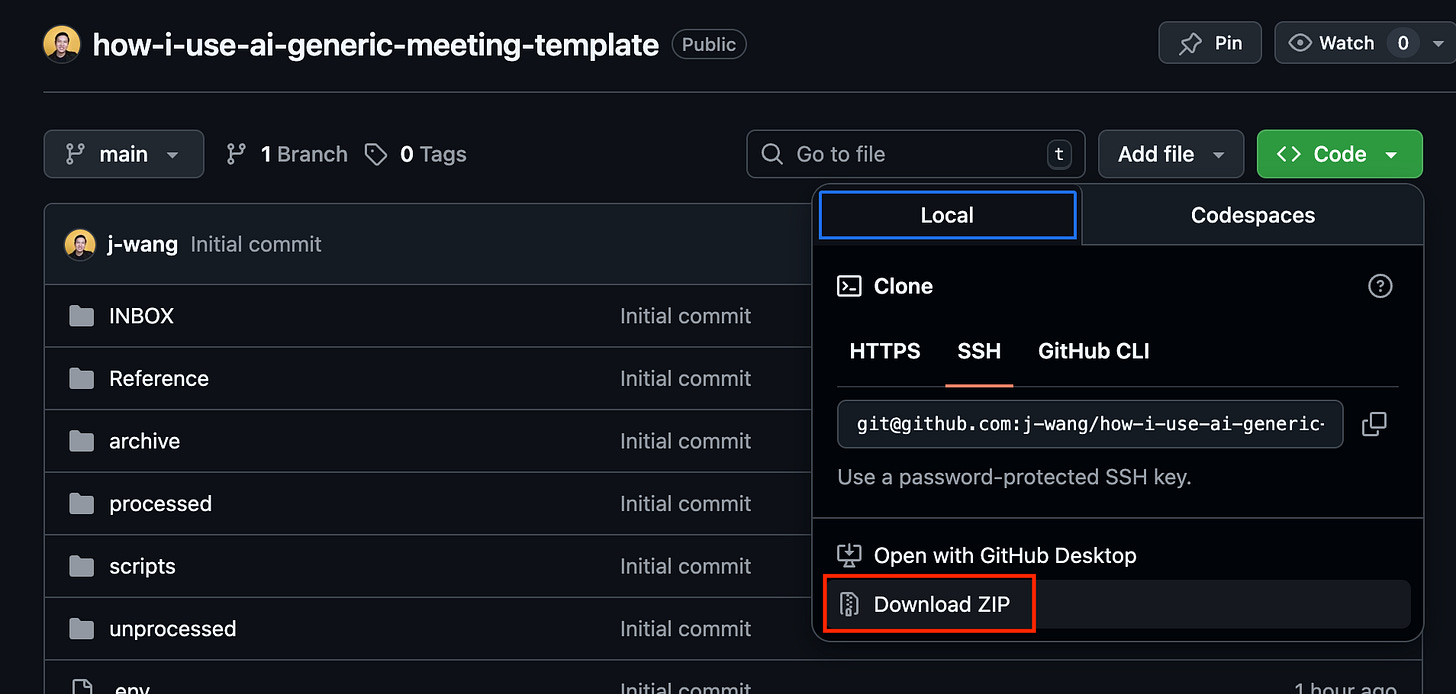Click the folder icon beside Reference
The width and height of the screenshot is (1456, 694).
click(x=81, y=379)
